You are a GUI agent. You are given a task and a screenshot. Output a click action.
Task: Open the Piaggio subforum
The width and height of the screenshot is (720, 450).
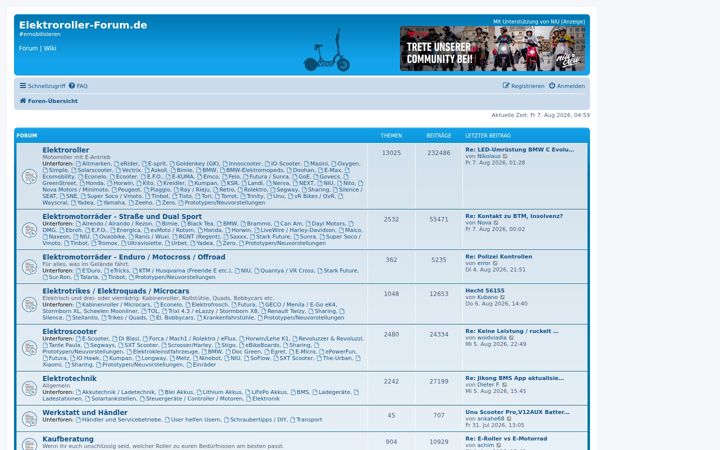[160, 190]
